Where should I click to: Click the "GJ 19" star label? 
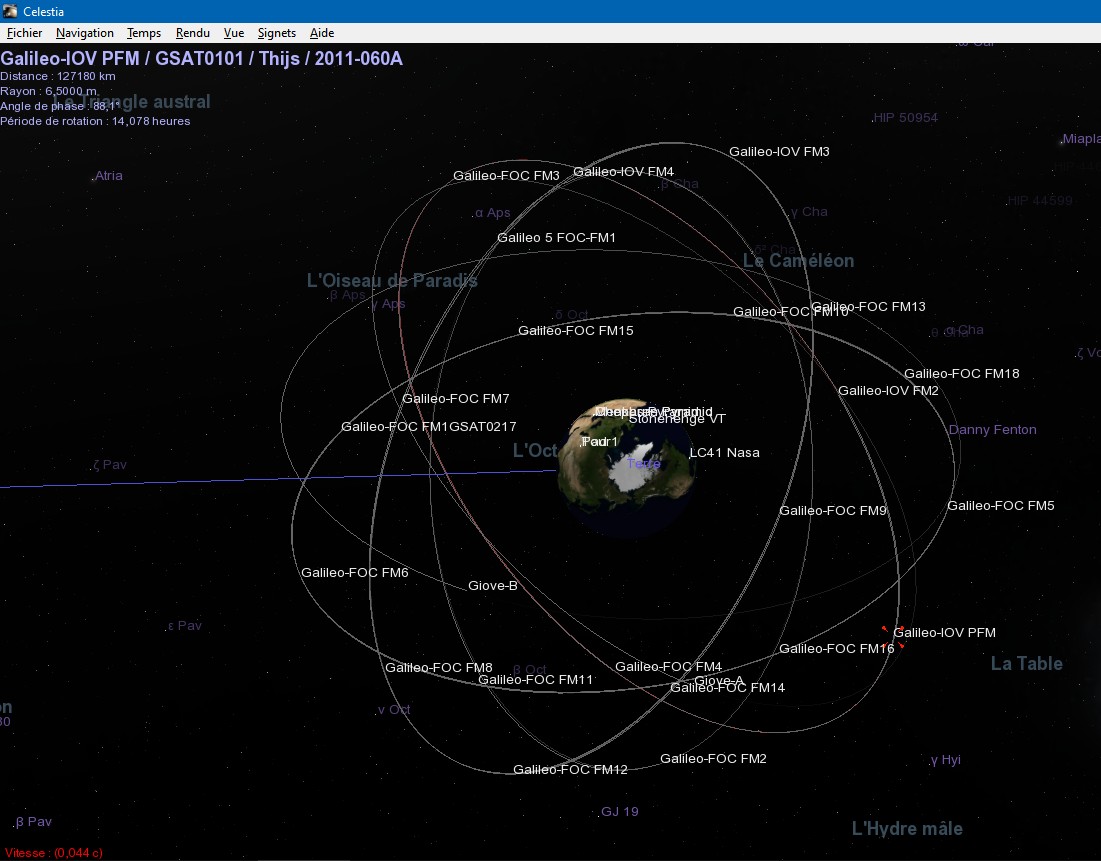620,812
